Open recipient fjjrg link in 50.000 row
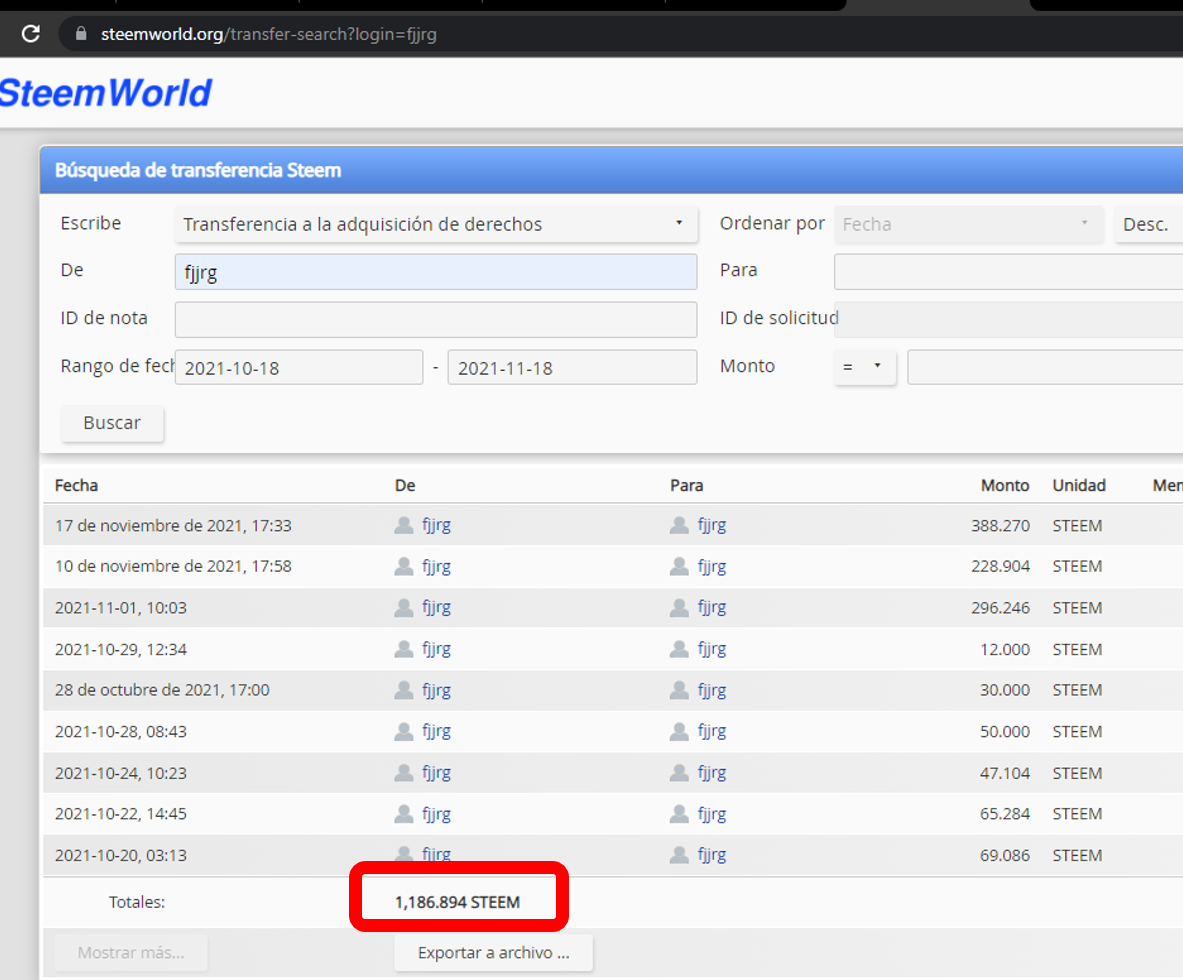Viewport: 1183px width, 980px height. [x=711, y=732]
